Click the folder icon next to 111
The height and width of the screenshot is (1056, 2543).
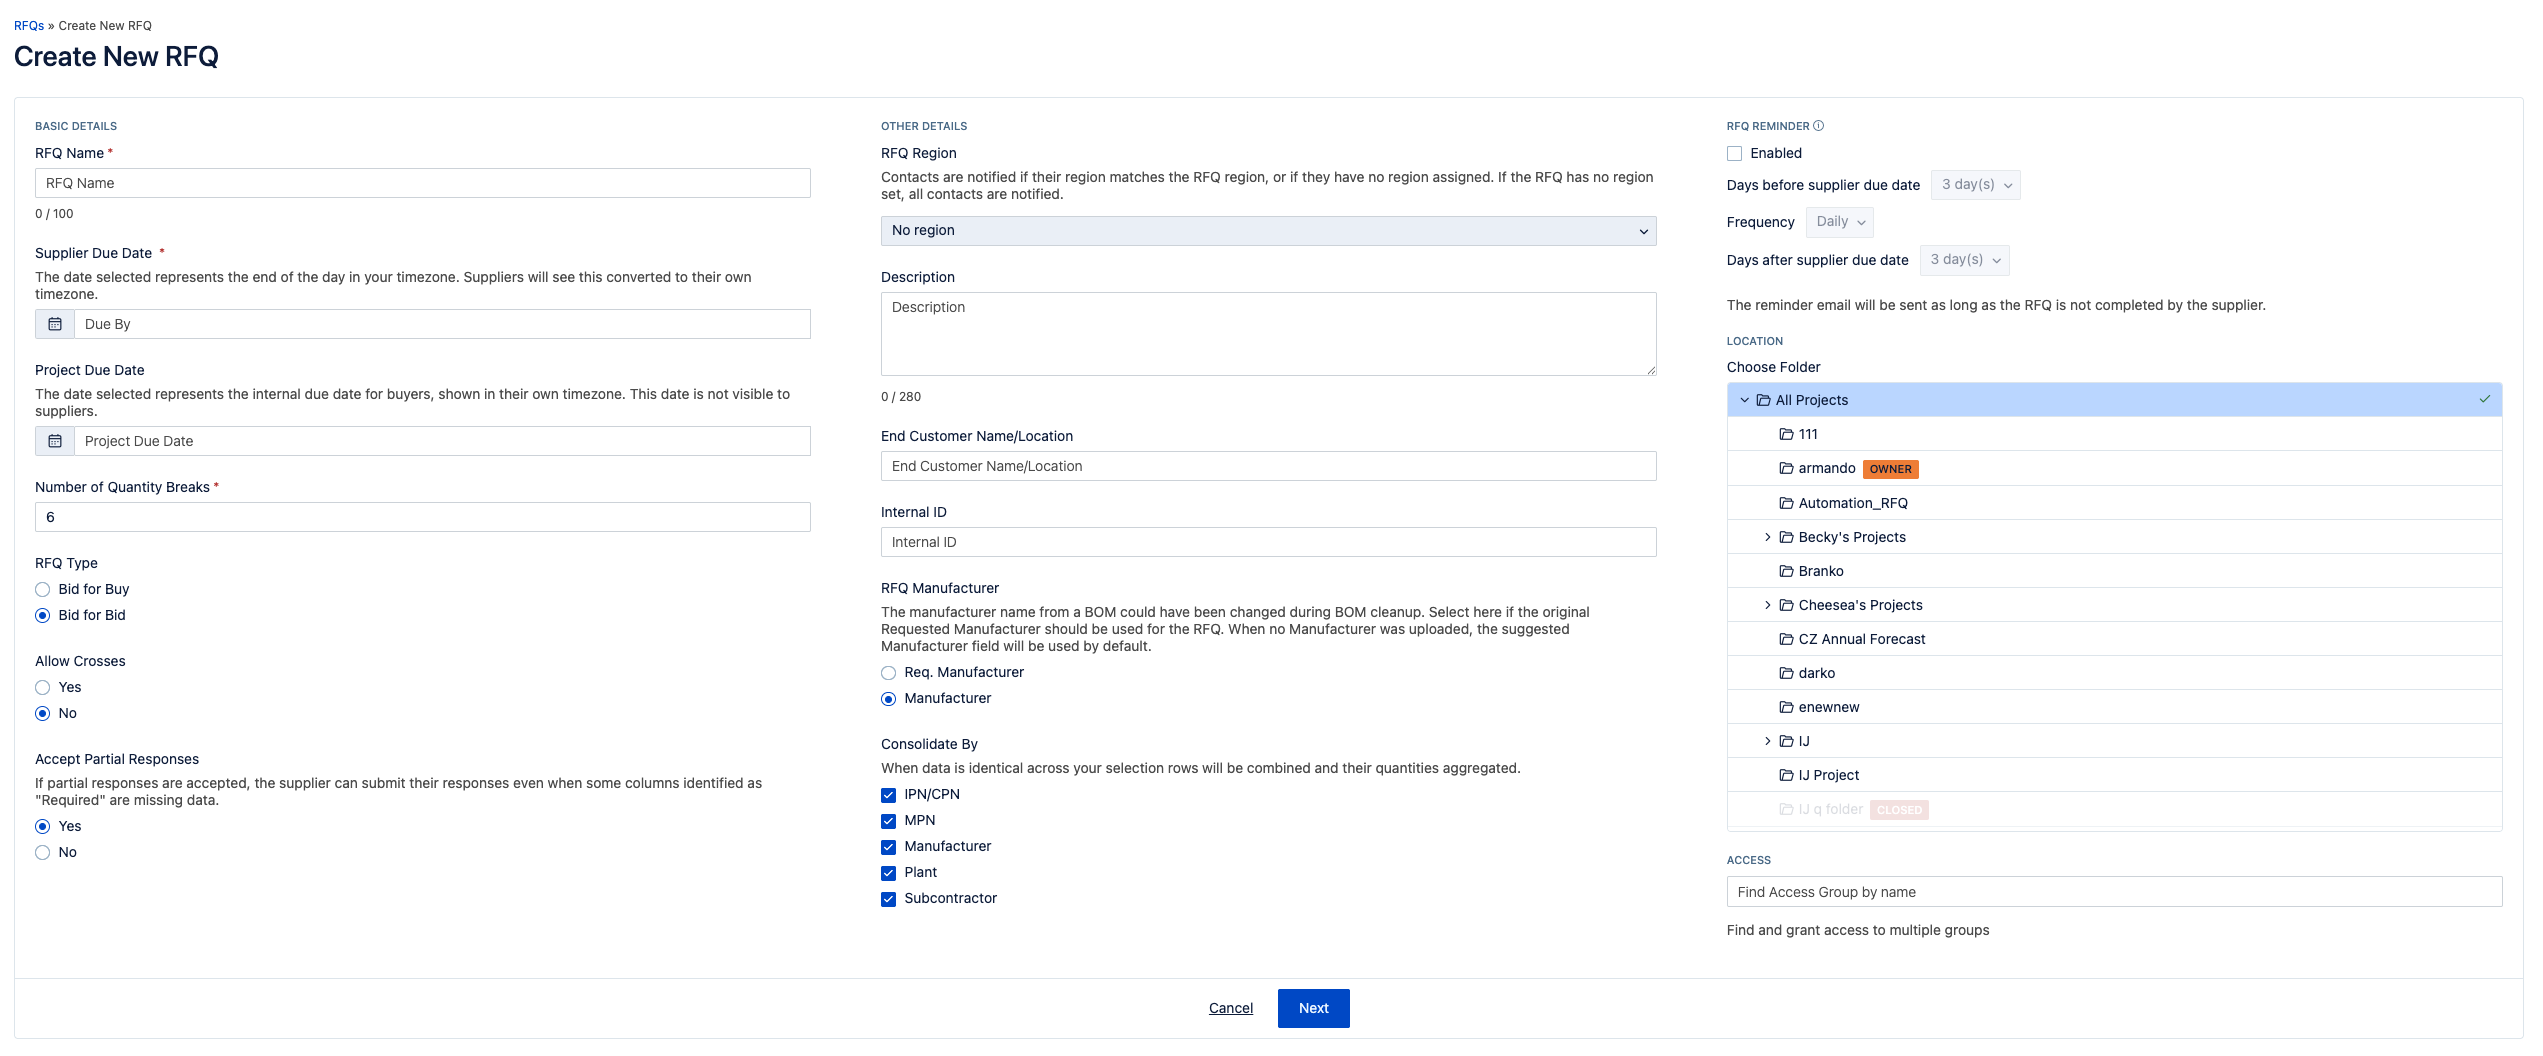(x=1786, y=434)
